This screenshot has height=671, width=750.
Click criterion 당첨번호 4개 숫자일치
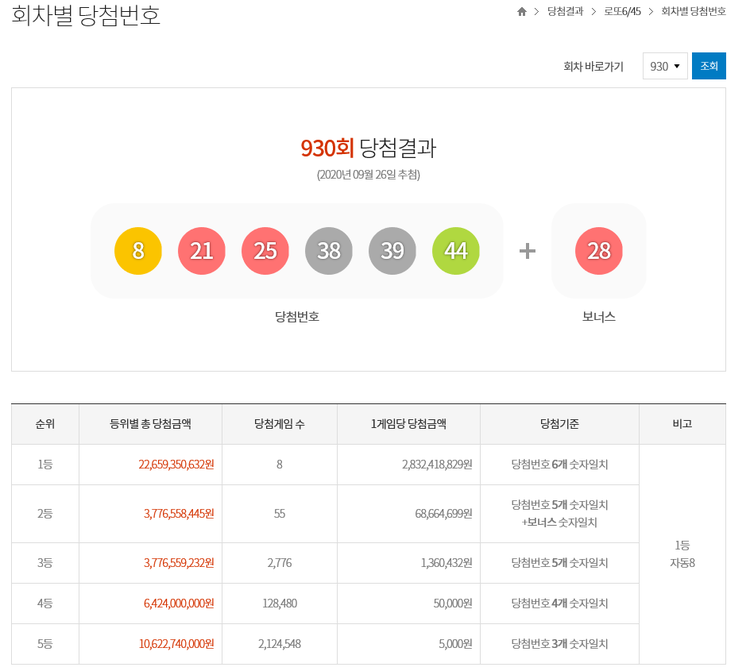(560, 603)
